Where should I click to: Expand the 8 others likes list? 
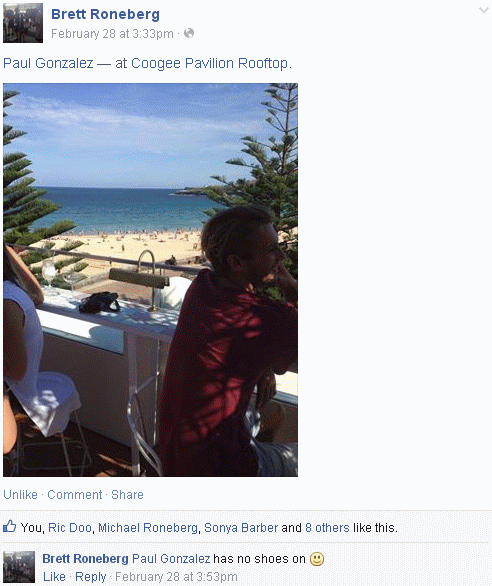coord(327,527)
